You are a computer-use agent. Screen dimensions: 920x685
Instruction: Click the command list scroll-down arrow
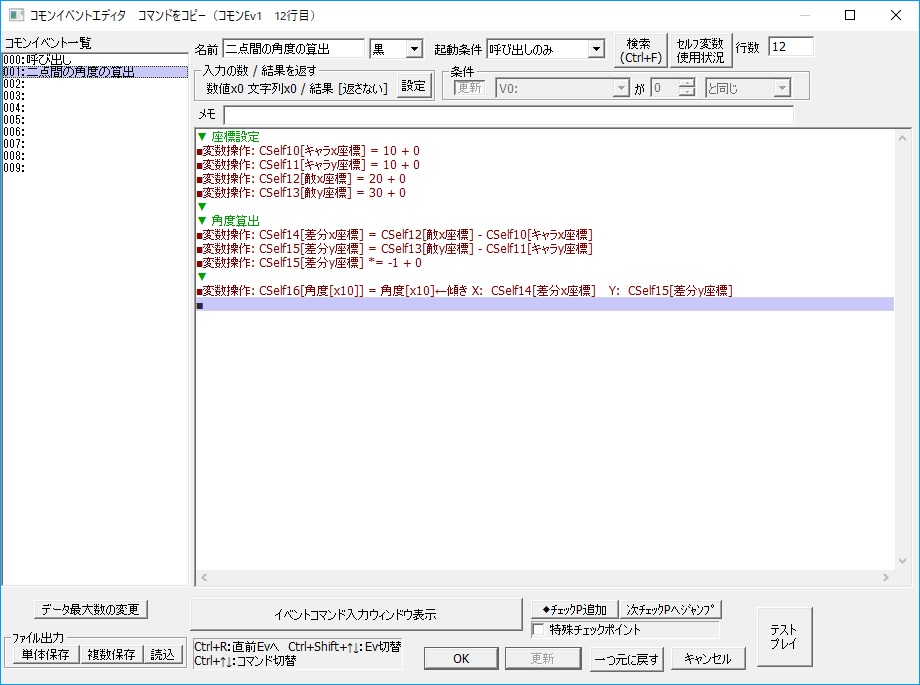pos(902,561)
